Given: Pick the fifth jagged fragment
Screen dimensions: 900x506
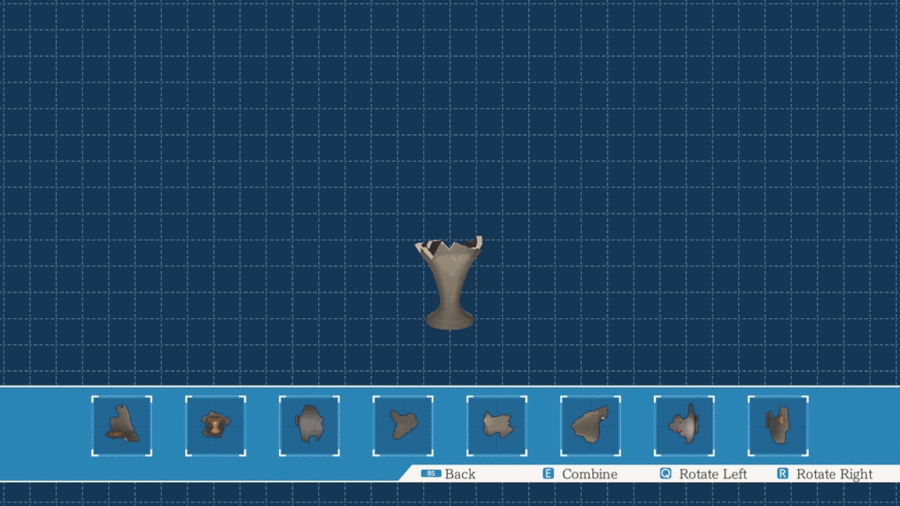Looking at the screenshot, I should point(496,426).
